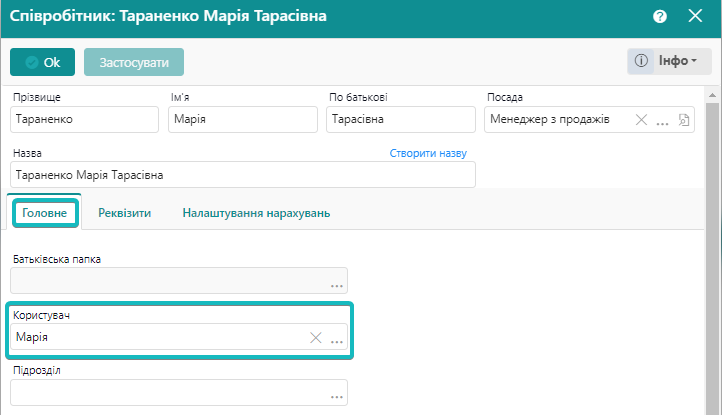
Task: Click the info circle icon
Action: coord(641,62)
